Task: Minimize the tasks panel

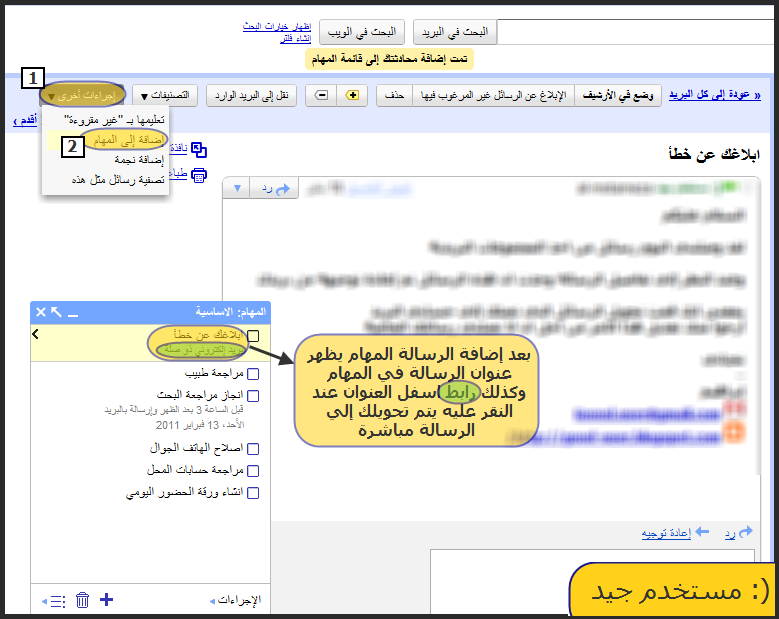Action: pyautogui.click(x=73, y=313)
